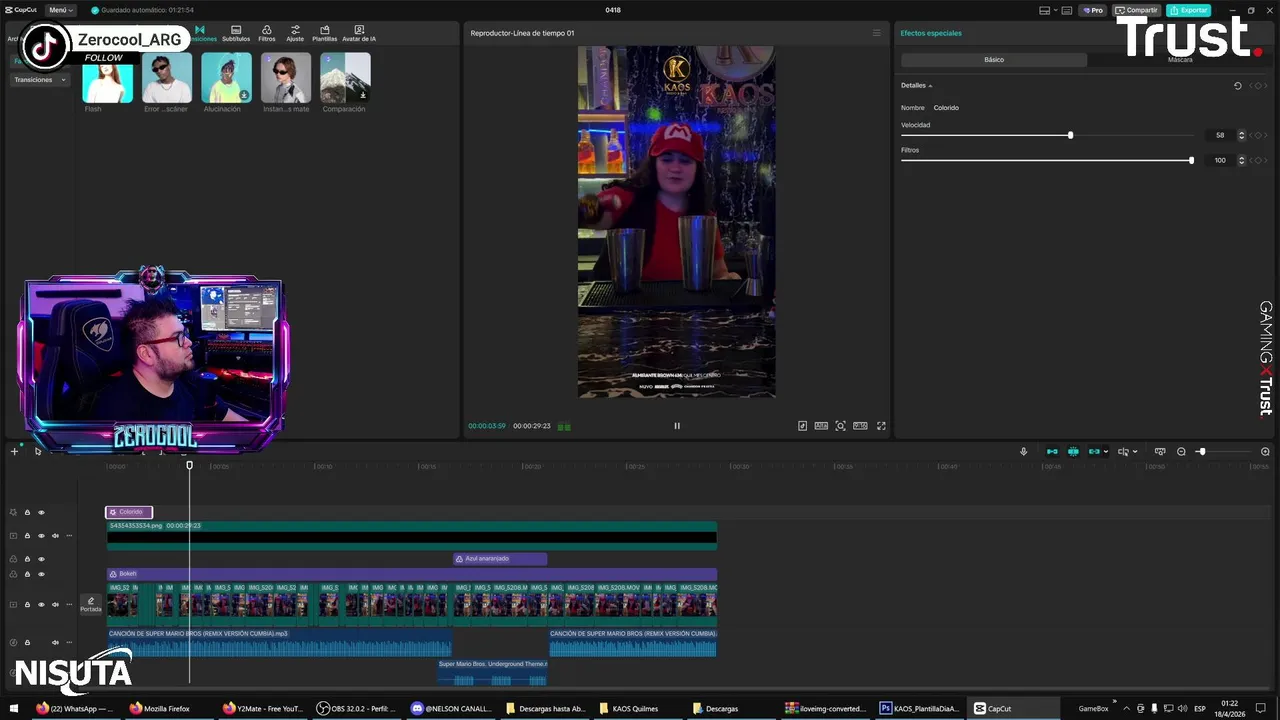Toggle auto snapping in timeline

(1073, 452)
